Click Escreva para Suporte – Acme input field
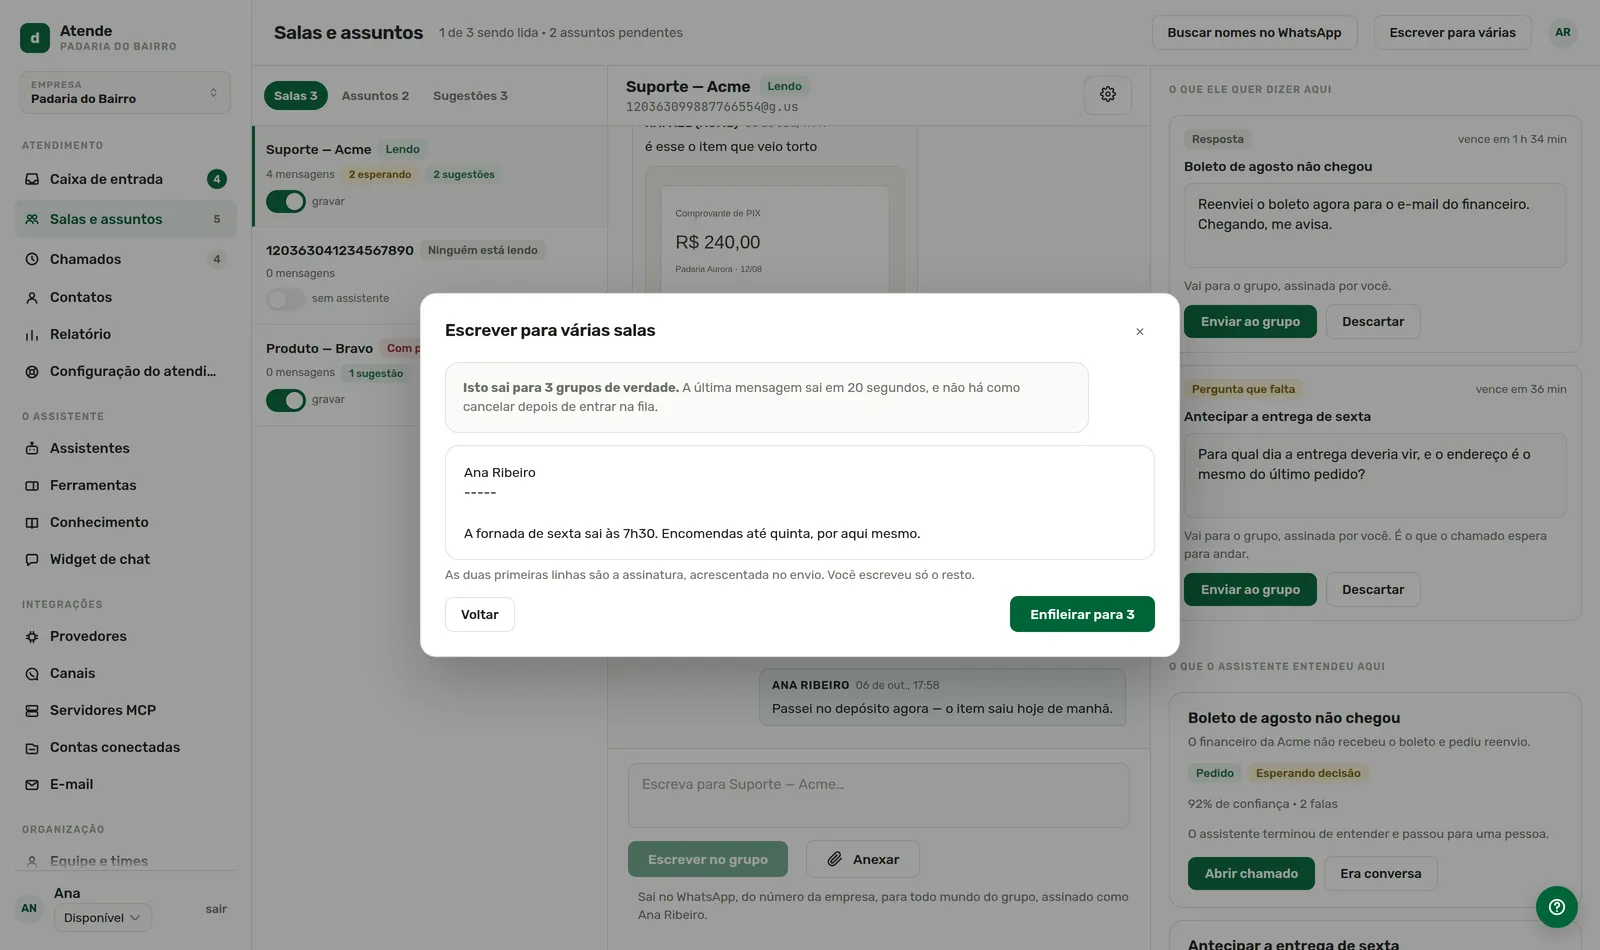1600x950 pixels. [878, 795]
